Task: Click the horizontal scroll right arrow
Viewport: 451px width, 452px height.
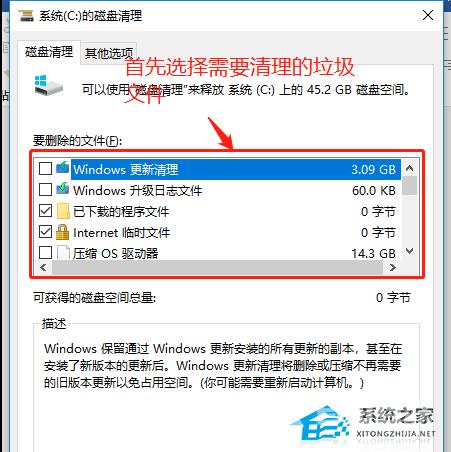Action: (393, 267)
